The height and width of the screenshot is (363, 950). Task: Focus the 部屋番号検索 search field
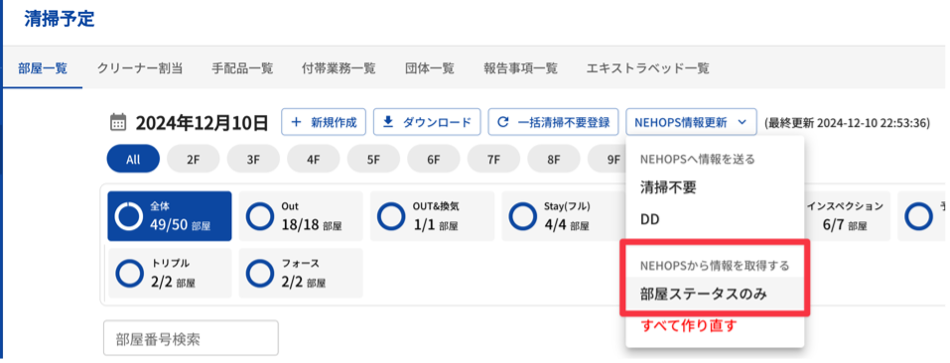[x=191, y=338]
